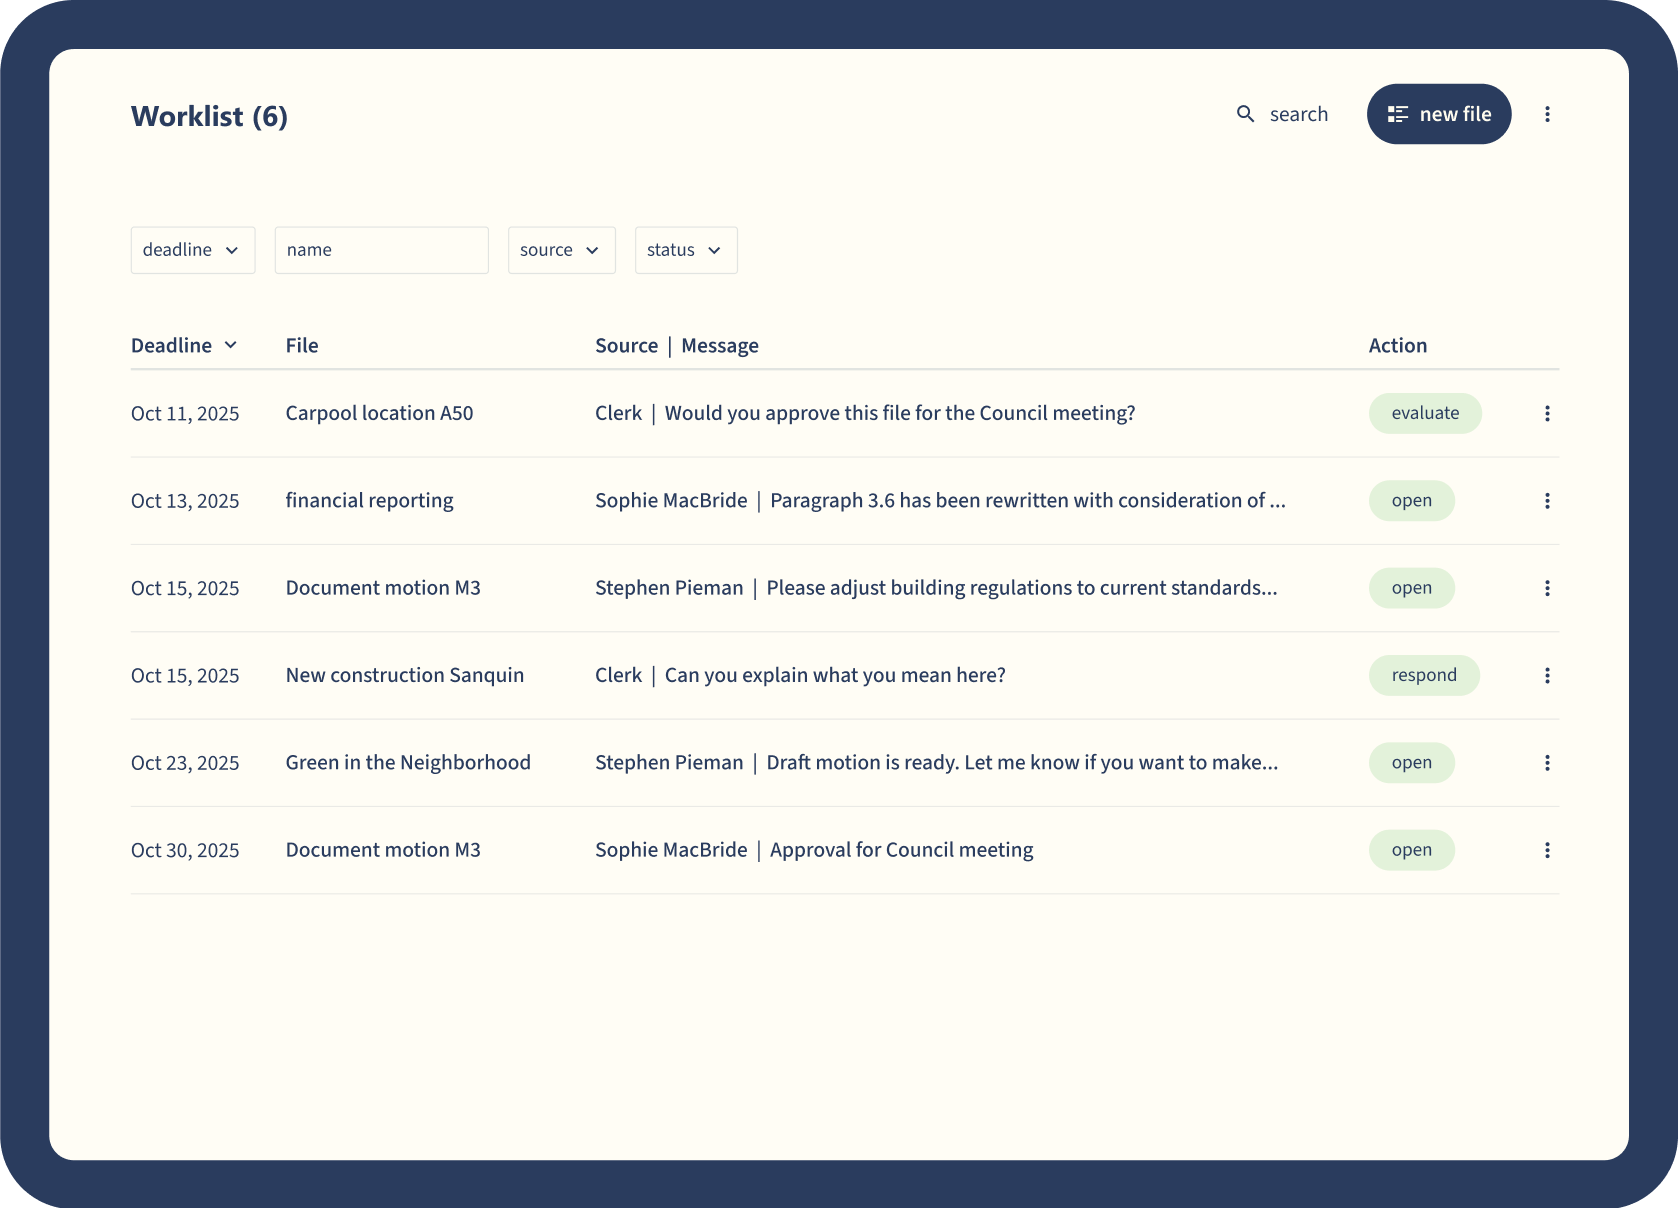This screenshot has height=1208, width=1678.
Task: Open row menu for Oct 30 Document motion M3
Action: 1547,850
